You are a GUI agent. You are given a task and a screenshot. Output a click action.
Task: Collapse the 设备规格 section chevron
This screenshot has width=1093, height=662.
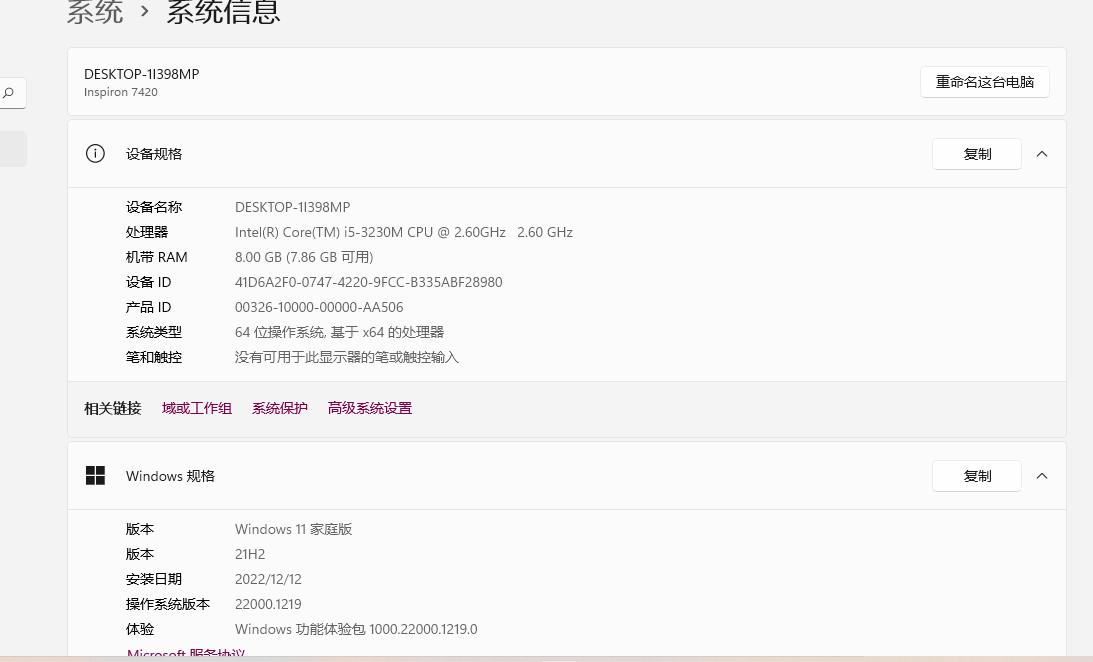pos(1041,154)
